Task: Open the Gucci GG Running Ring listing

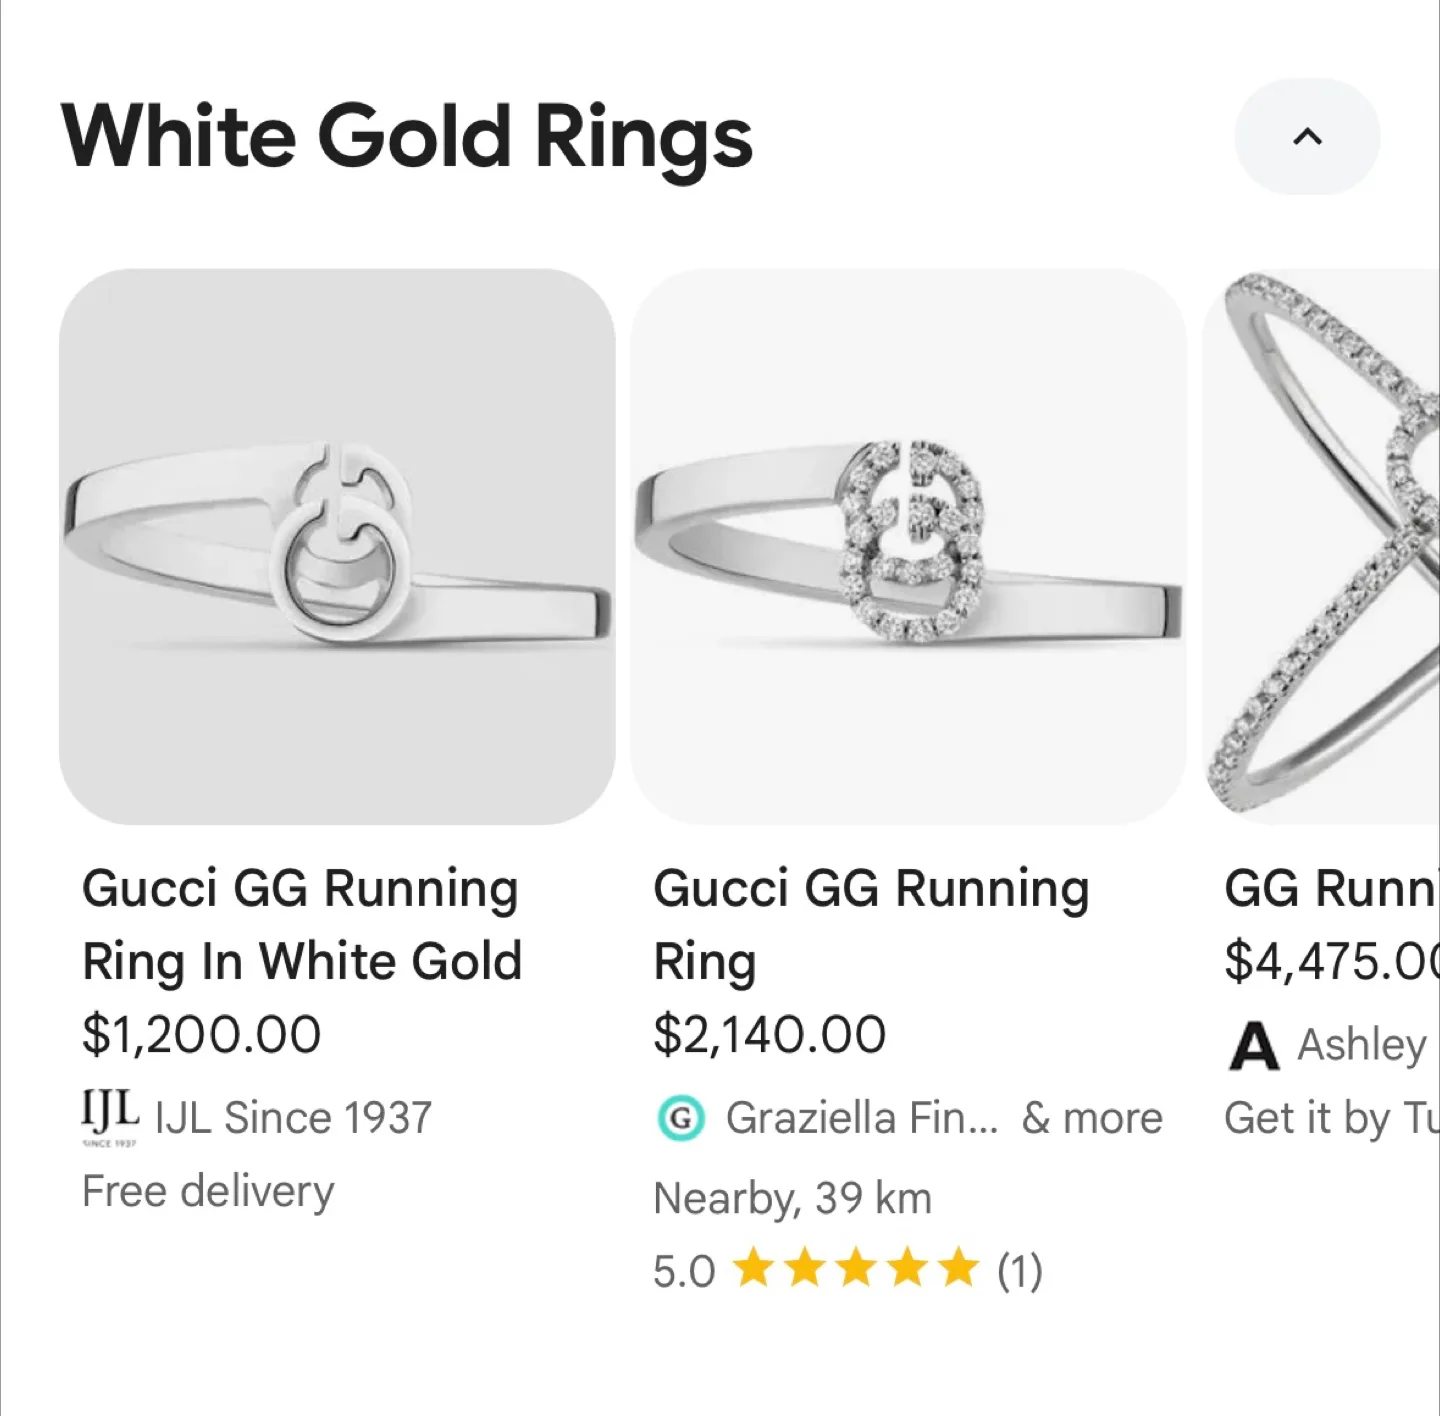Action: click(870, 924)
